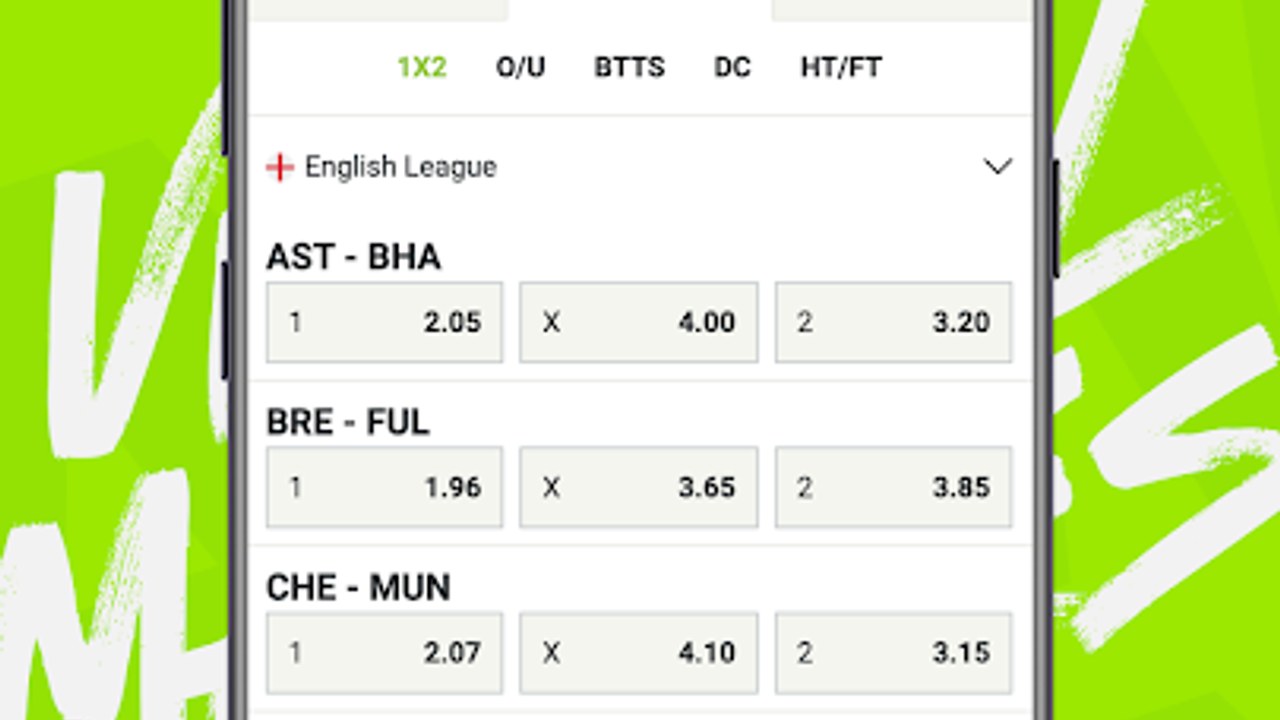1280x720 pixels.
Task: Select CHE home win at 2.07
Action: (x=384, y=653)
